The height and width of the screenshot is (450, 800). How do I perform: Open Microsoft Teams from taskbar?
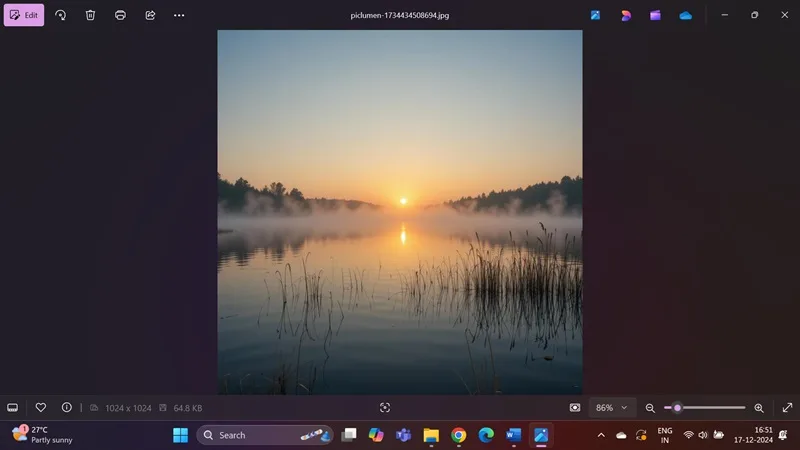tap(404, 435)
